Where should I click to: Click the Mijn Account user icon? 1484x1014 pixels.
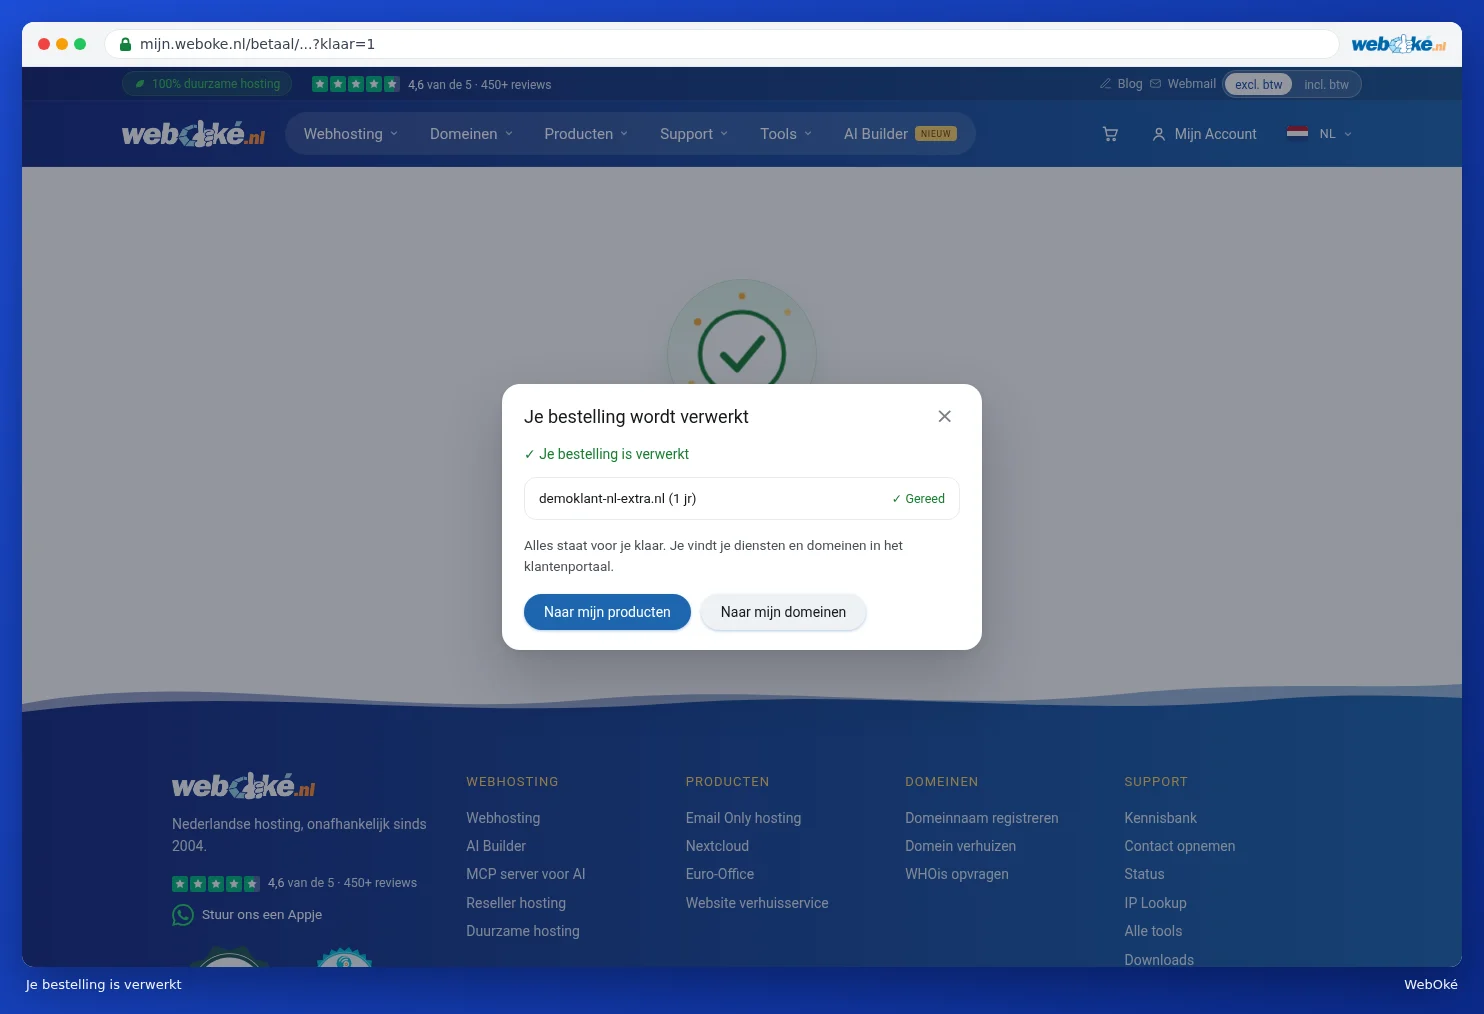[1159, 134]
